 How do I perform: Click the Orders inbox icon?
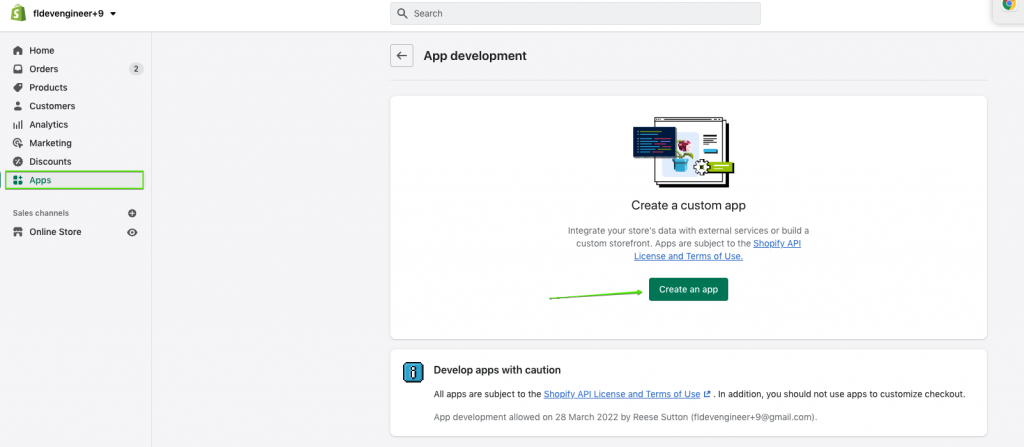18,69
